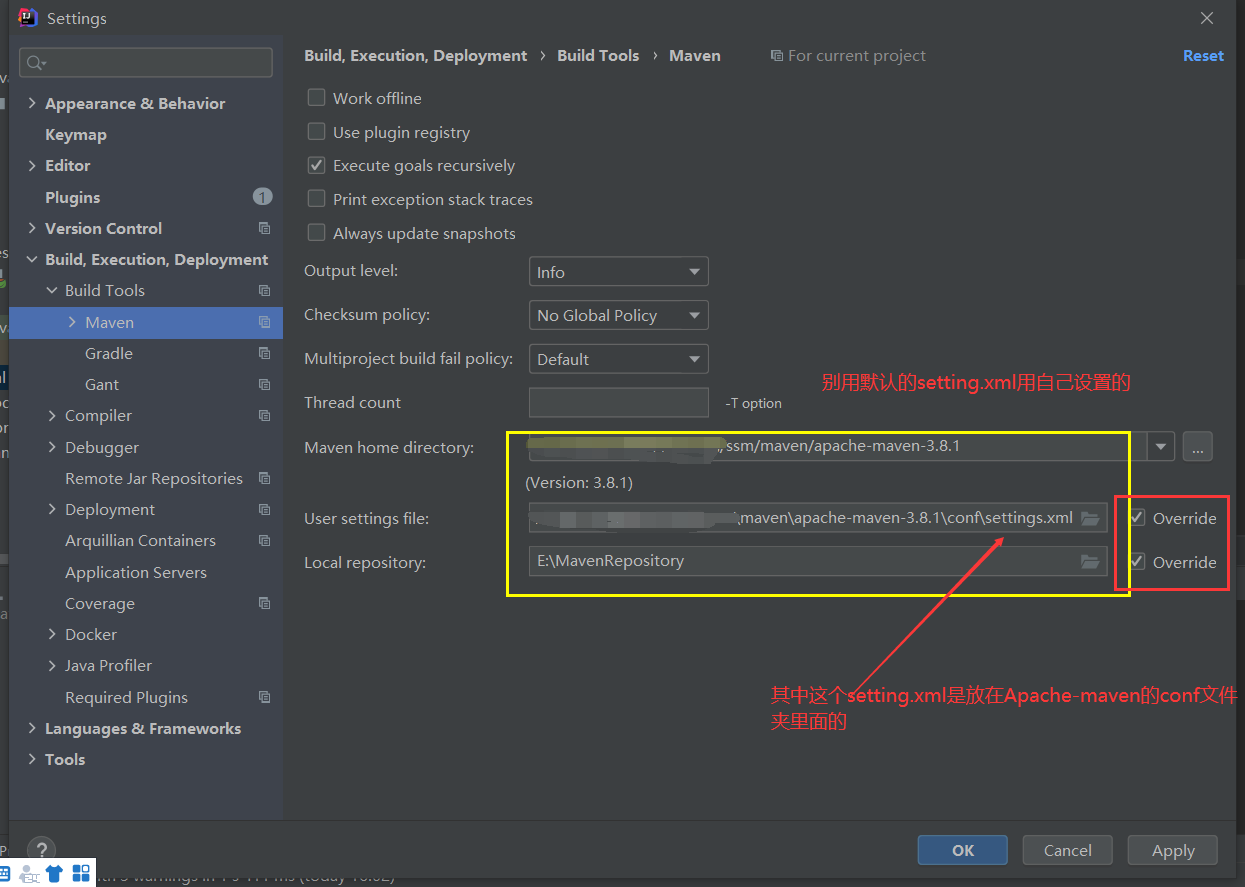Expand the Maven subtree arrow
1245x887 pixels.
click(72, 322)
